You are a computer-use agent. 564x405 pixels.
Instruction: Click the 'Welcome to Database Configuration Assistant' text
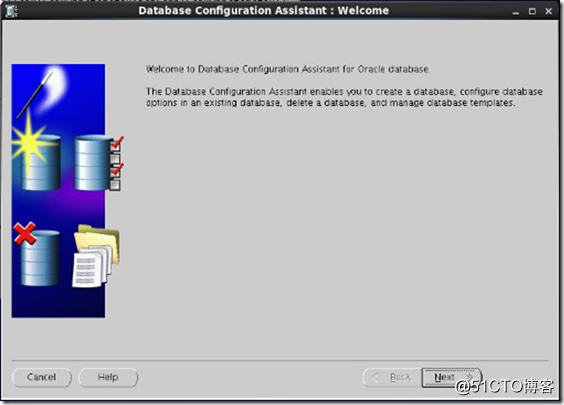(288, 69)
